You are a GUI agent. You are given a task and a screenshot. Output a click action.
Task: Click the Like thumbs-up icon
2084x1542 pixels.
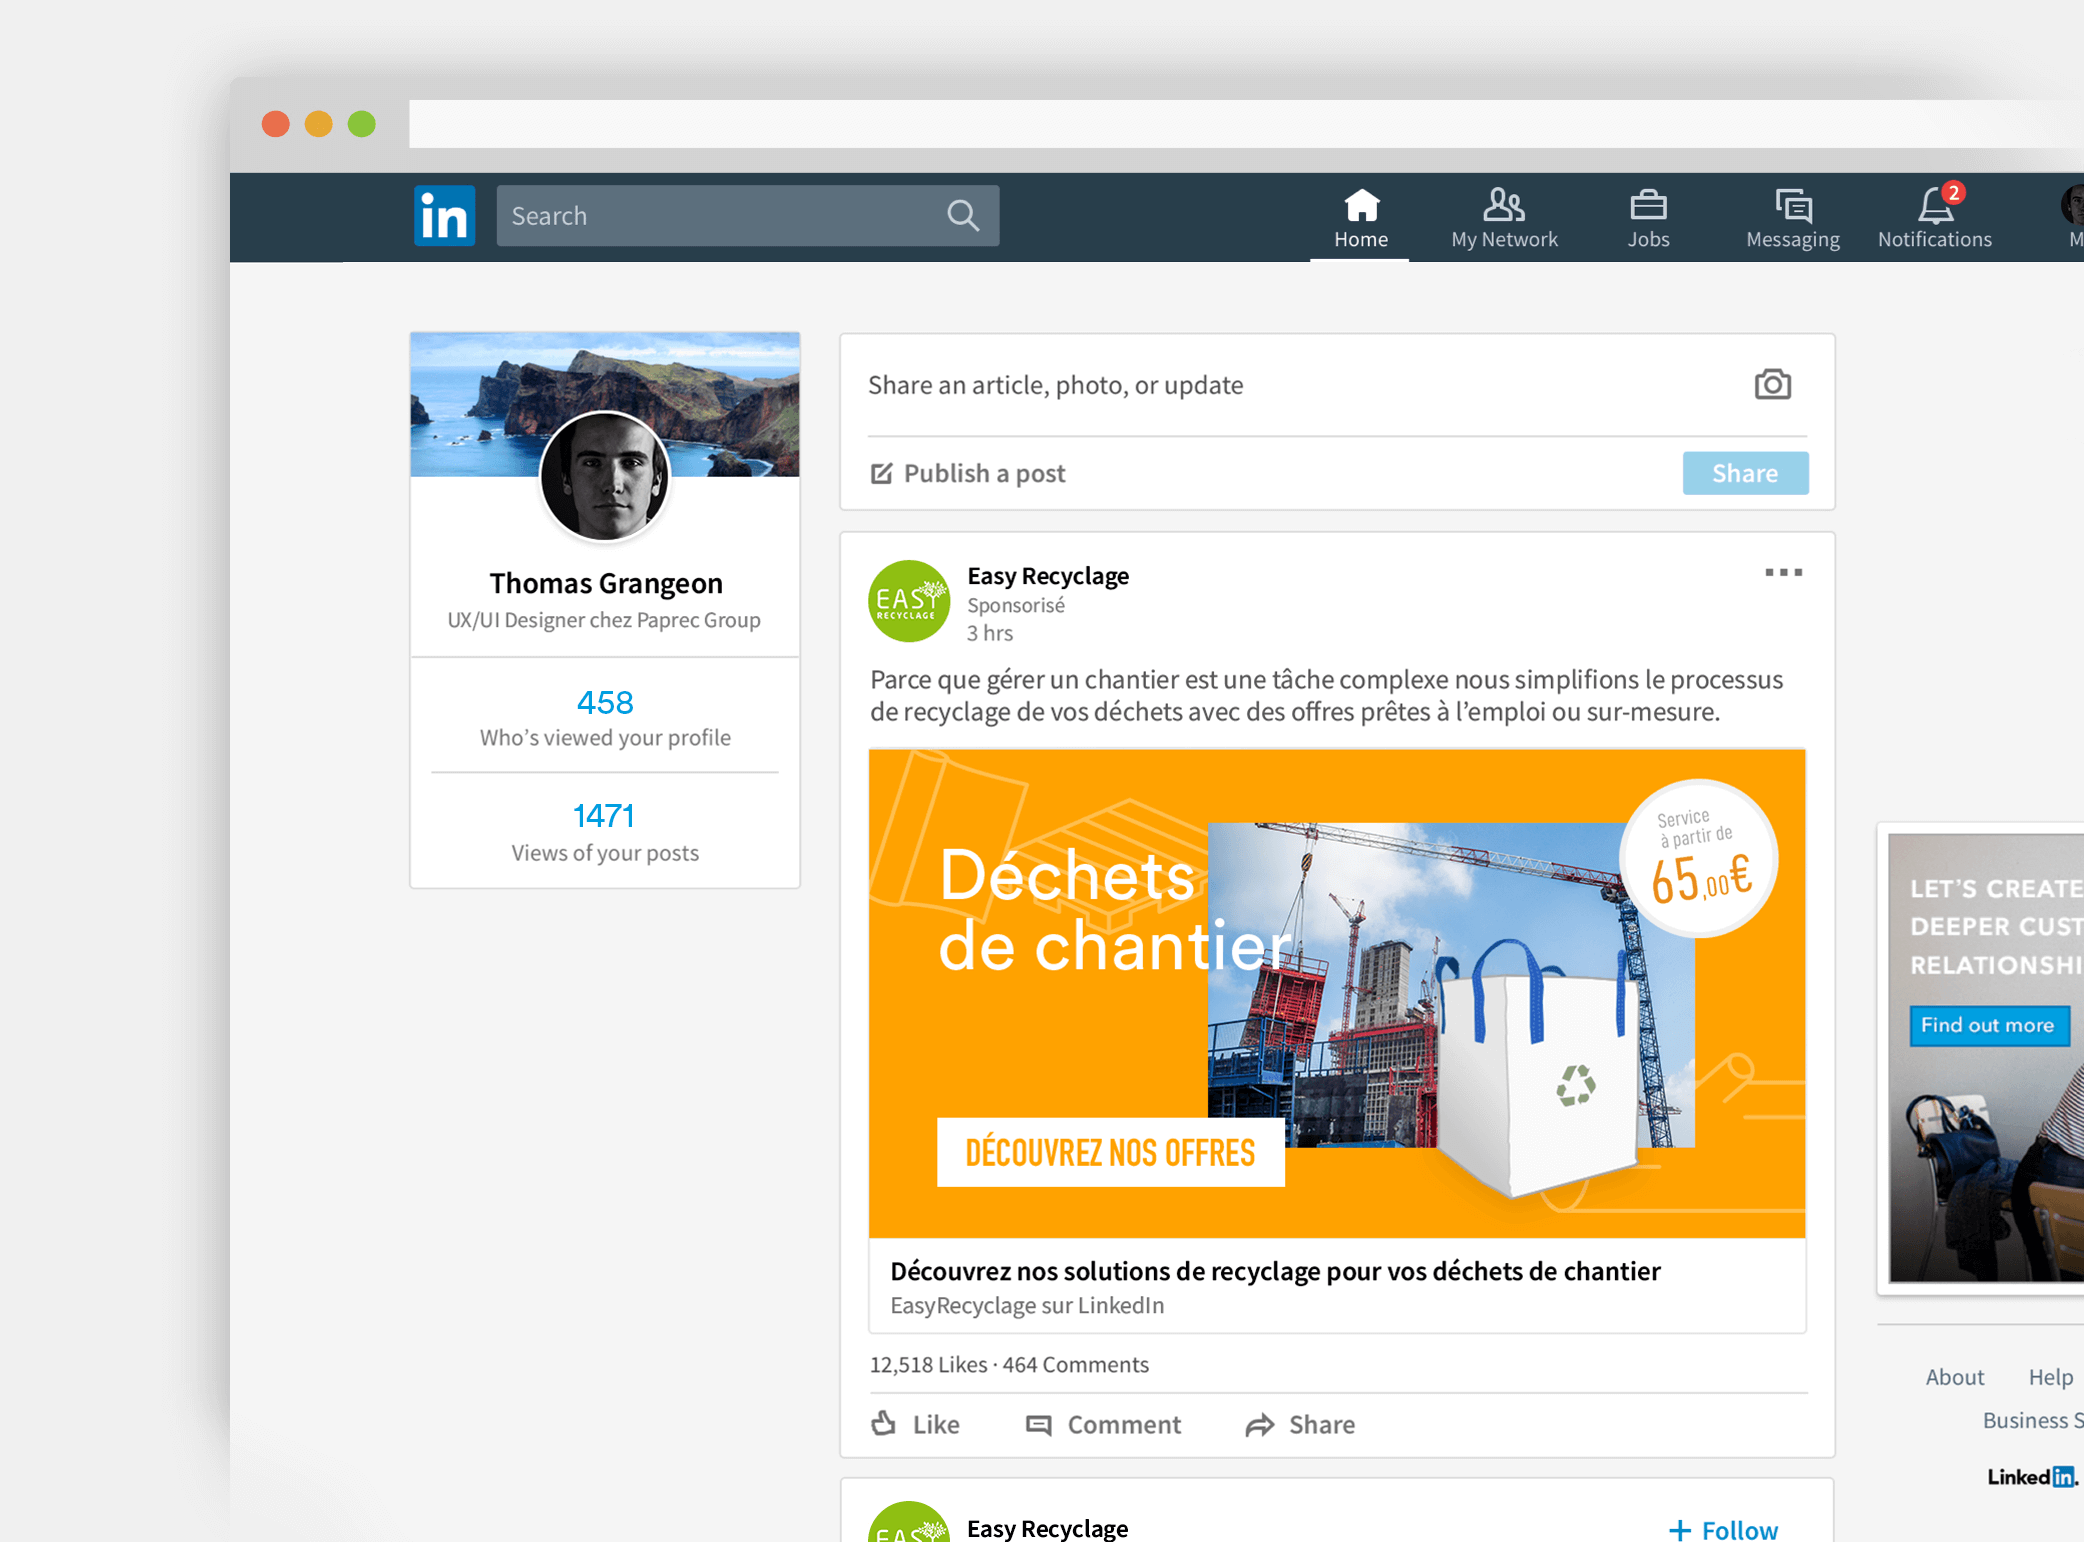pos(883,1423)
